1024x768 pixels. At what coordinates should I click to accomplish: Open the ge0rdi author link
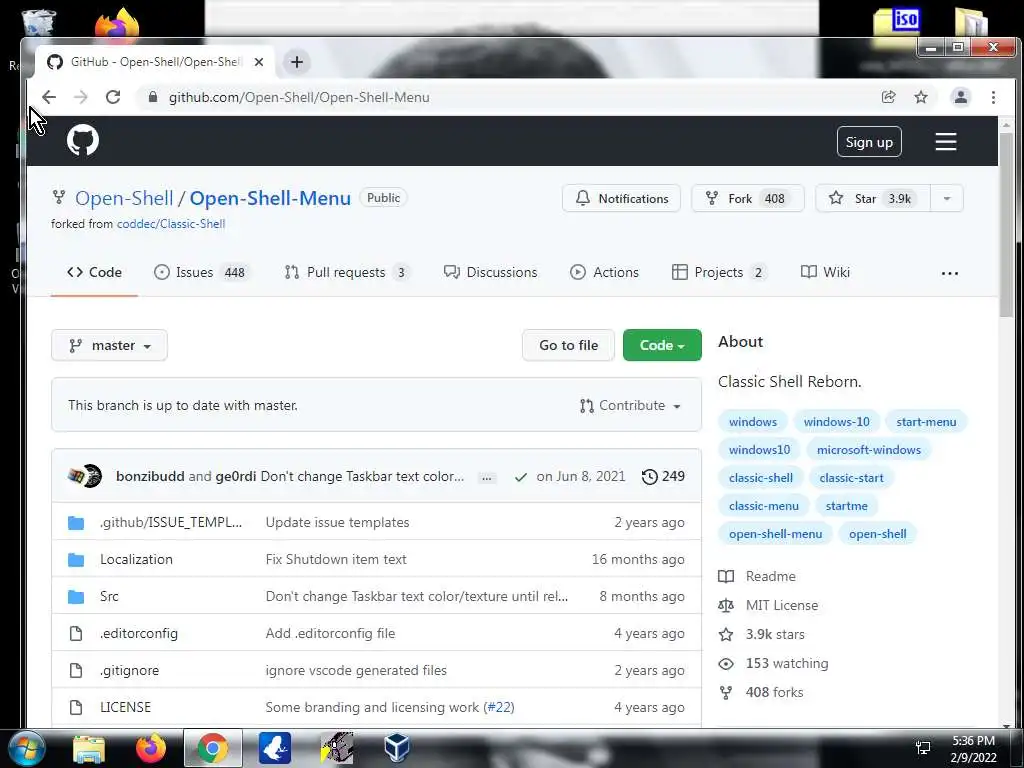point(236,477)
